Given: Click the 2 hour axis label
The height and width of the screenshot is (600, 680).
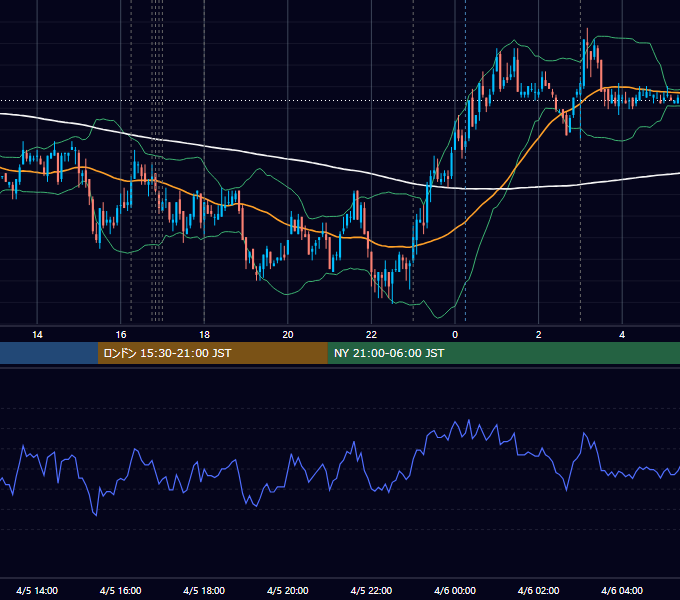Looking at the screenshot, I should coord(538,335).
